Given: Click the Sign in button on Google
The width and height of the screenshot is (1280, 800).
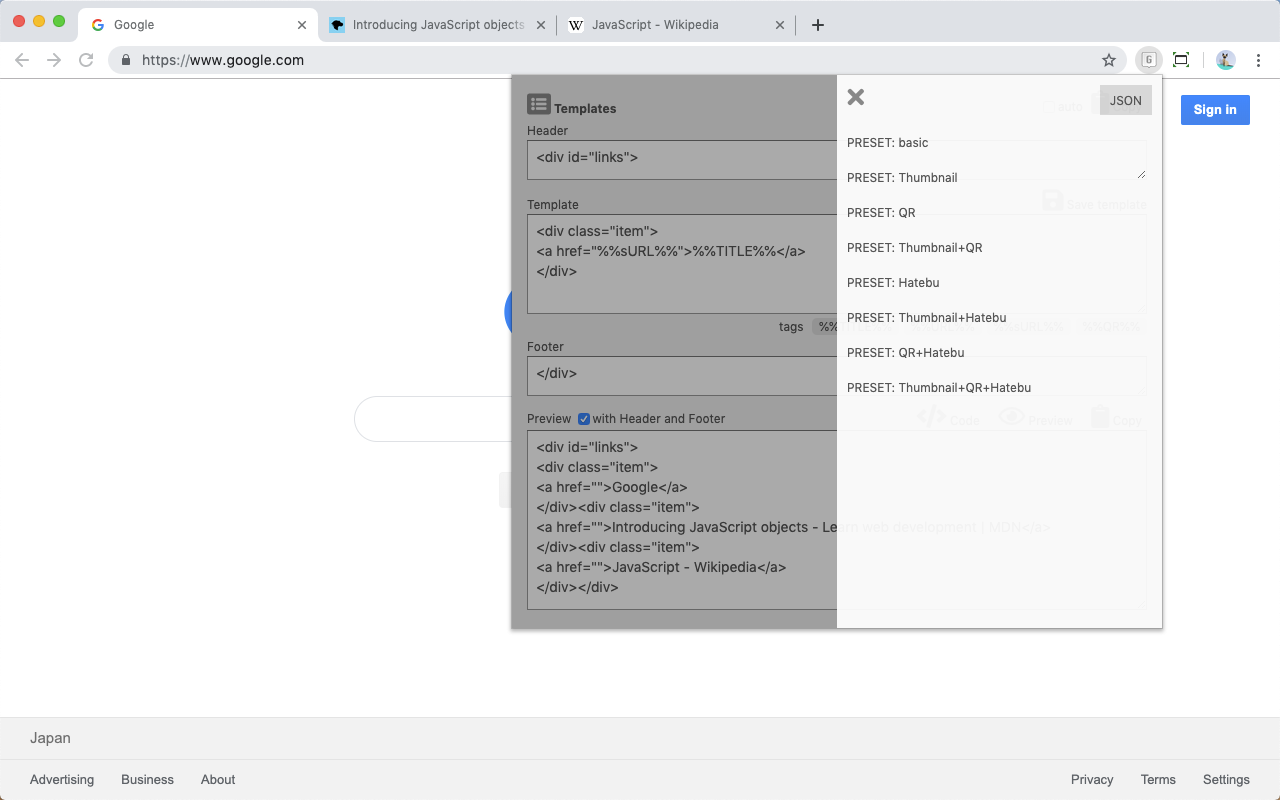Looking at the screenshot, I should 1215,110.
